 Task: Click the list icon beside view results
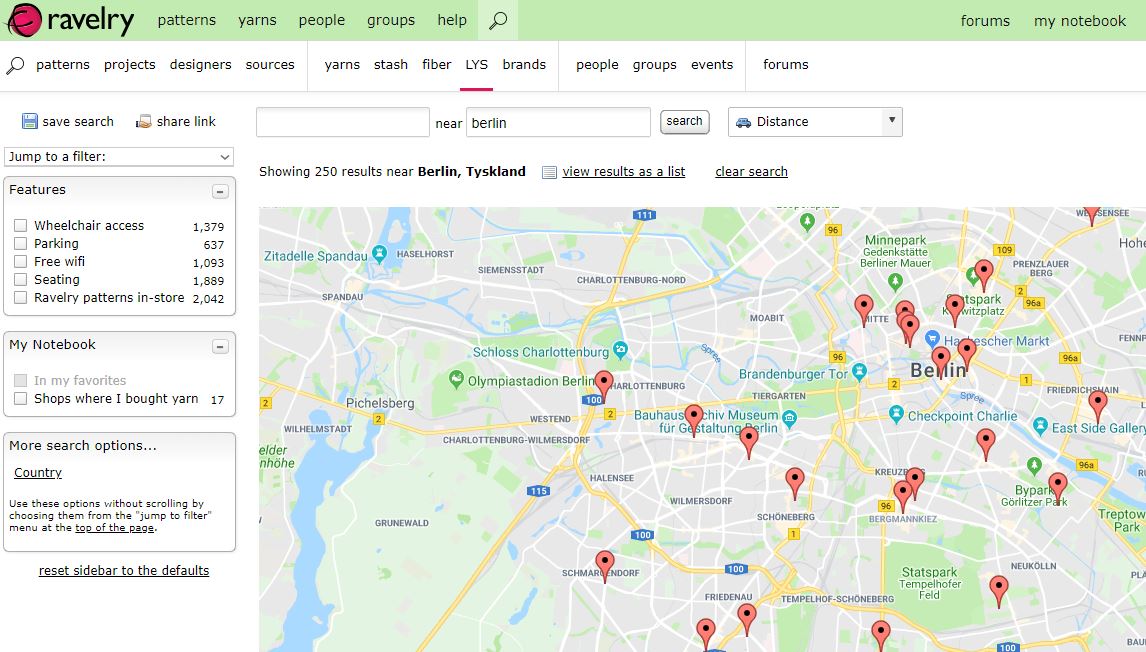550,173
